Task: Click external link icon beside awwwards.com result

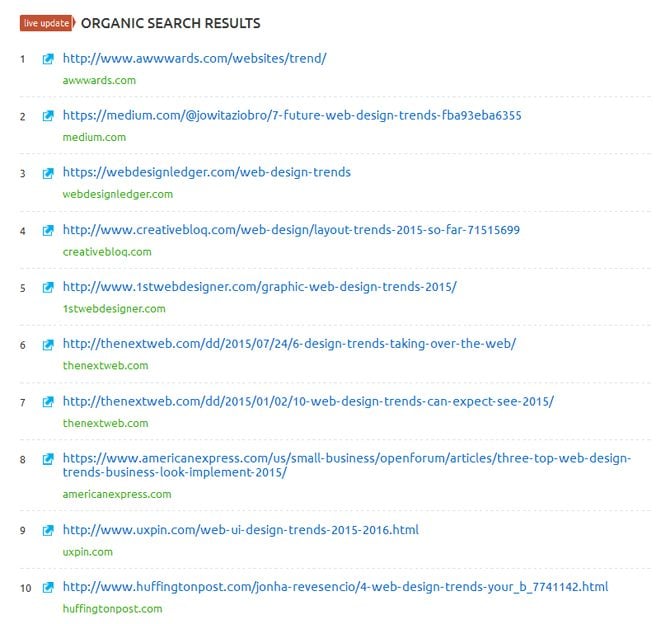Action: (48, 59)
